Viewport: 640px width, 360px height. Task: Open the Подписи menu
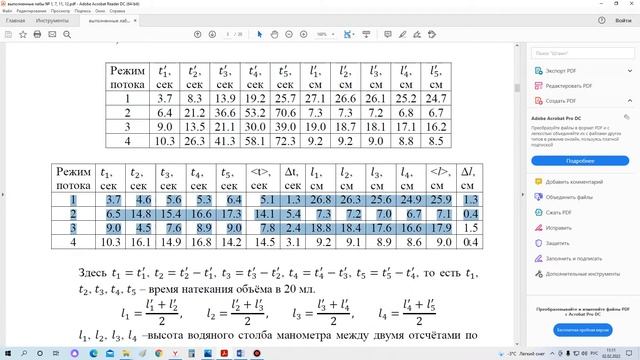82,11
